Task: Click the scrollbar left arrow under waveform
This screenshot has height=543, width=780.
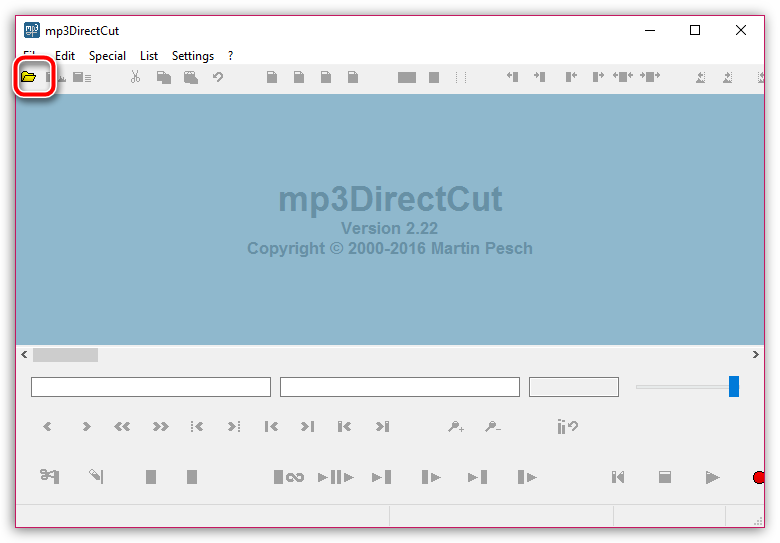Action: pyautogui.click(x=24, y=355)
